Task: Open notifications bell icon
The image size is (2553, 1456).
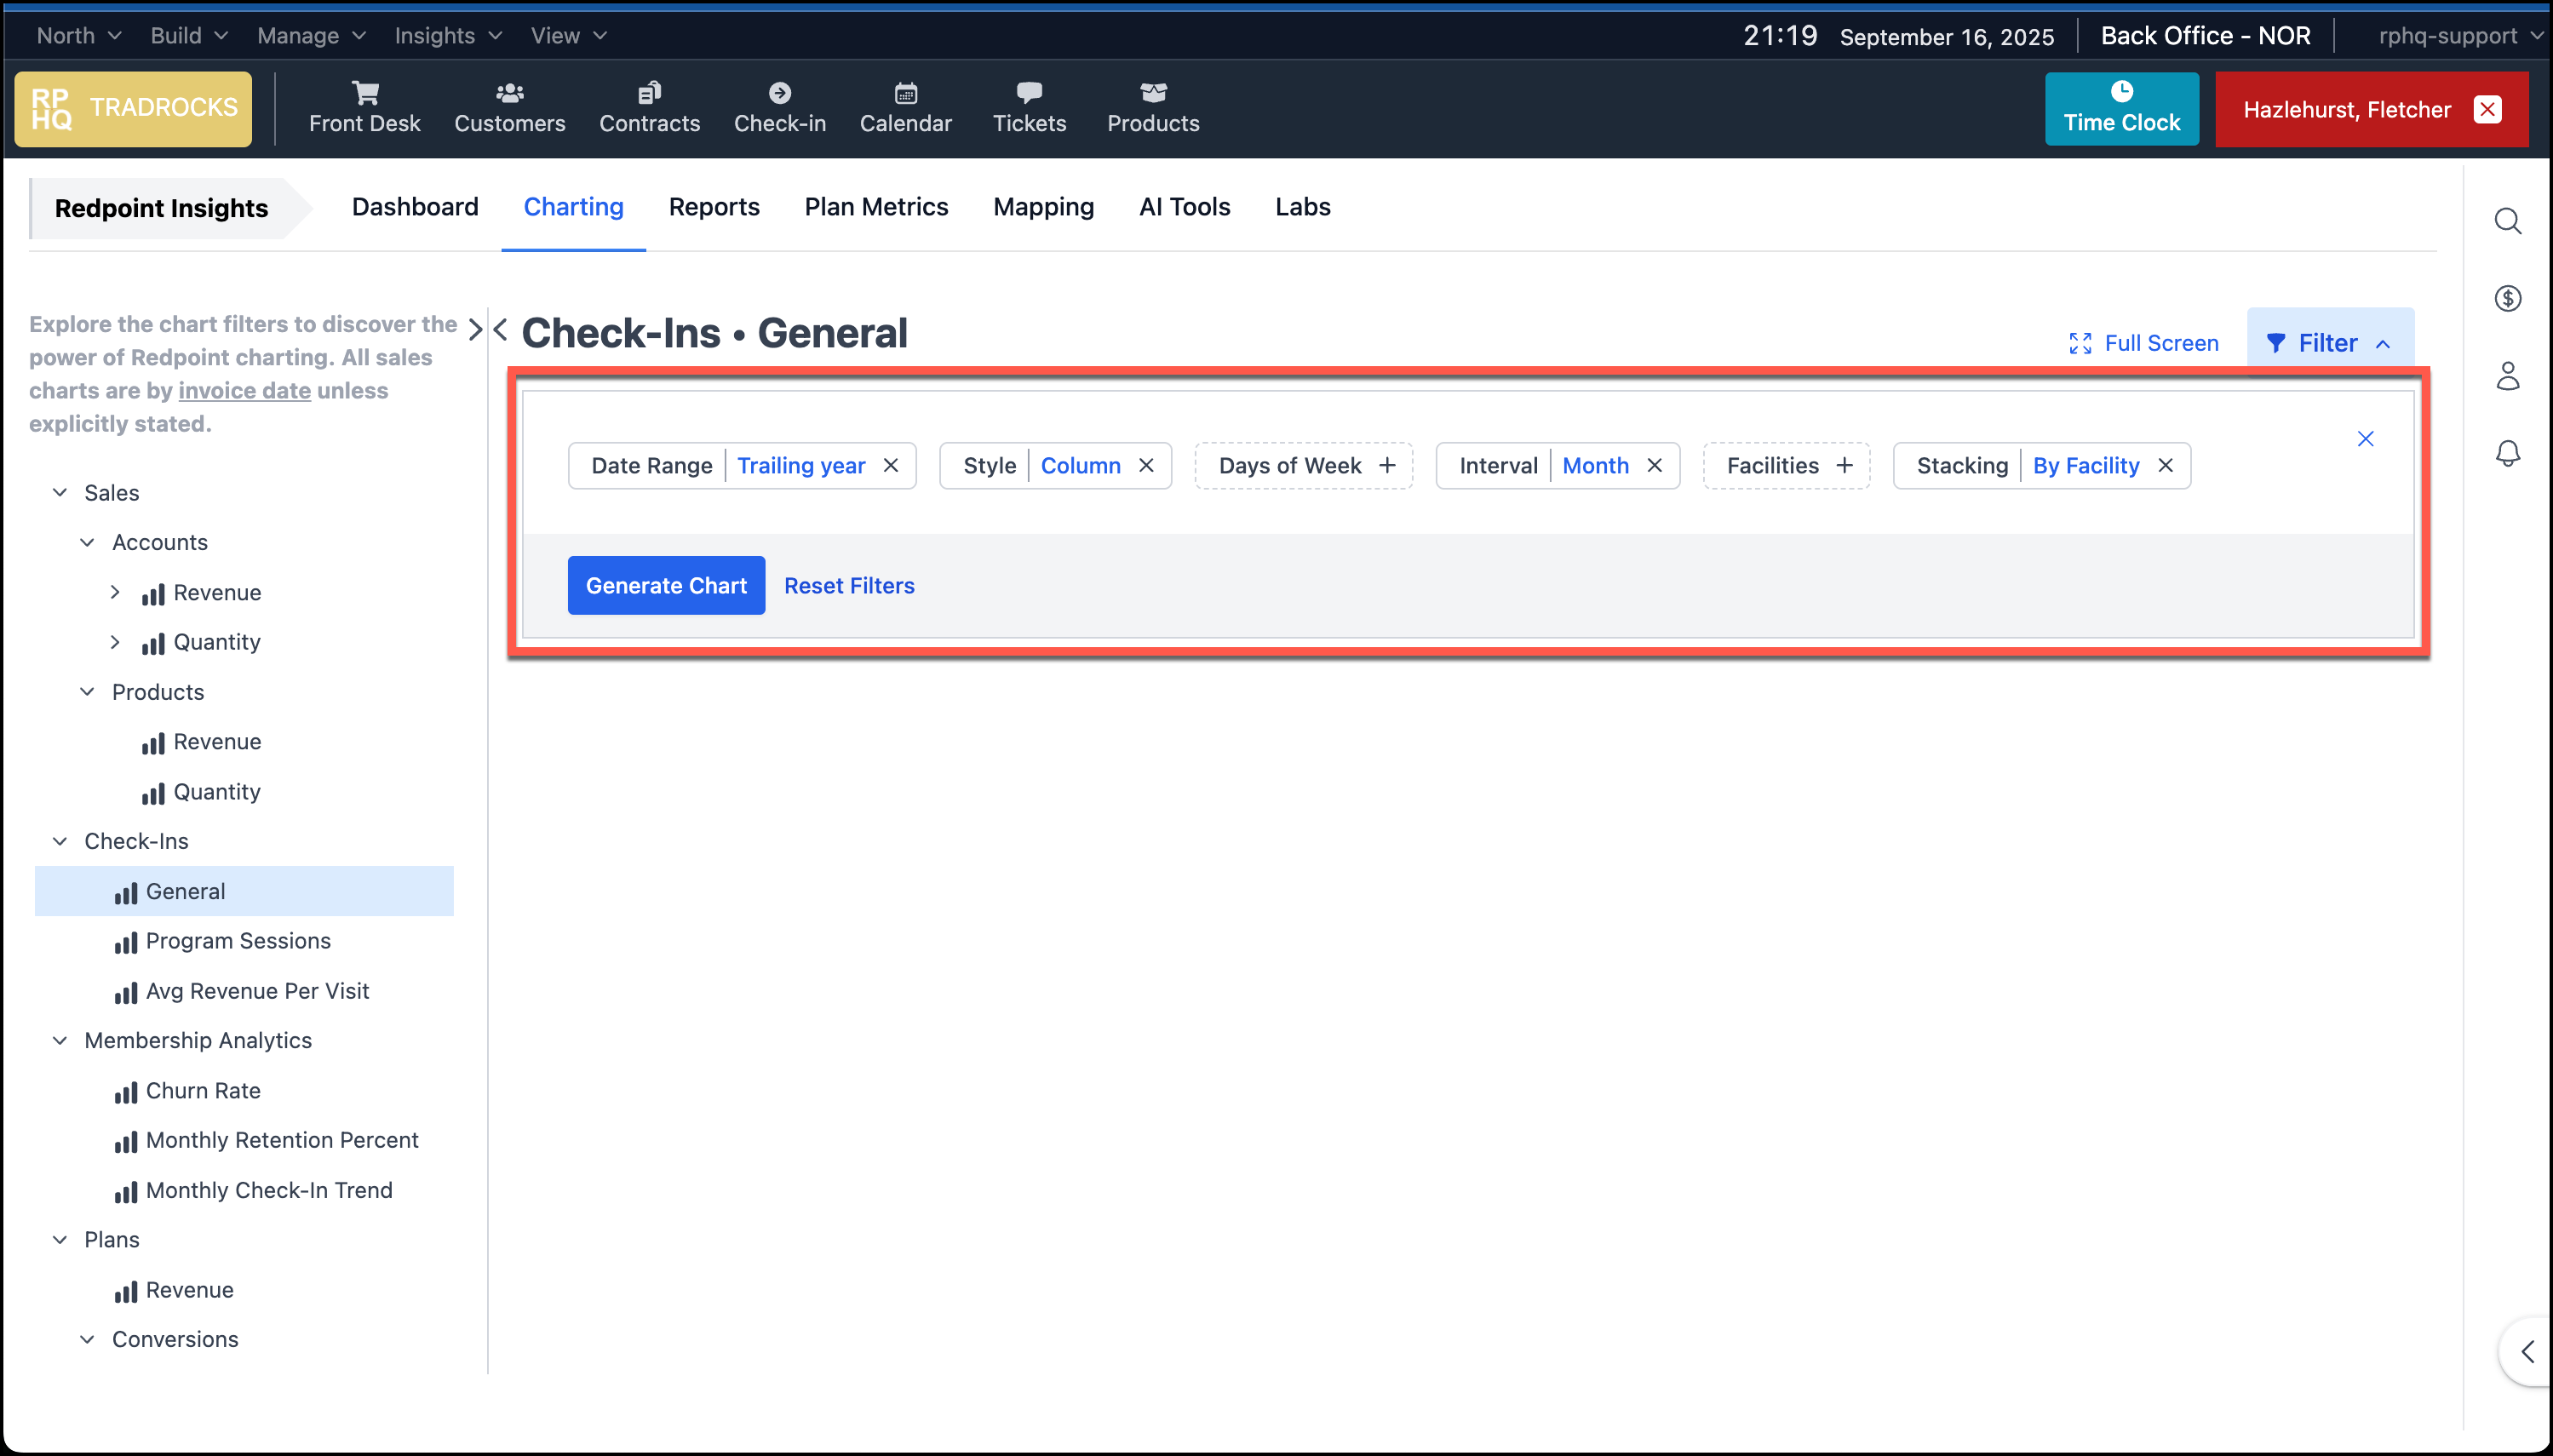Action: coord(2507,453)
